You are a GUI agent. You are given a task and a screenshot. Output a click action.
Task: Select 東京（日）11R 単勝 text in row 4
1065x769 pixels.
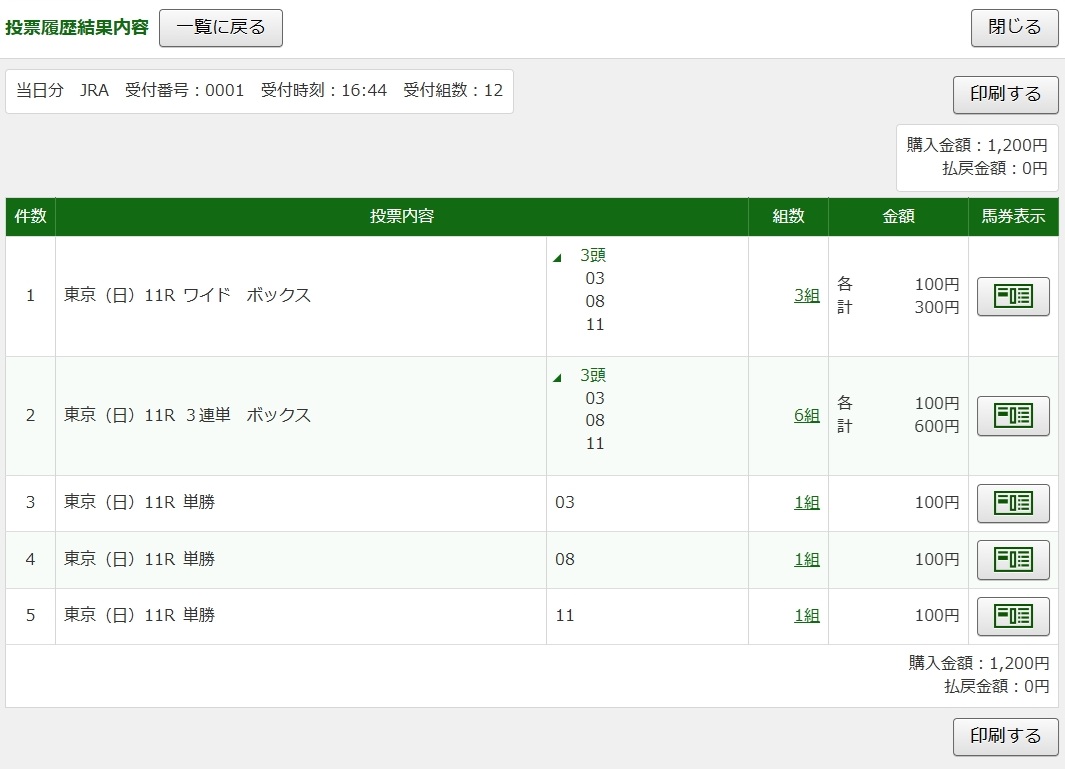tap(139, 559)
